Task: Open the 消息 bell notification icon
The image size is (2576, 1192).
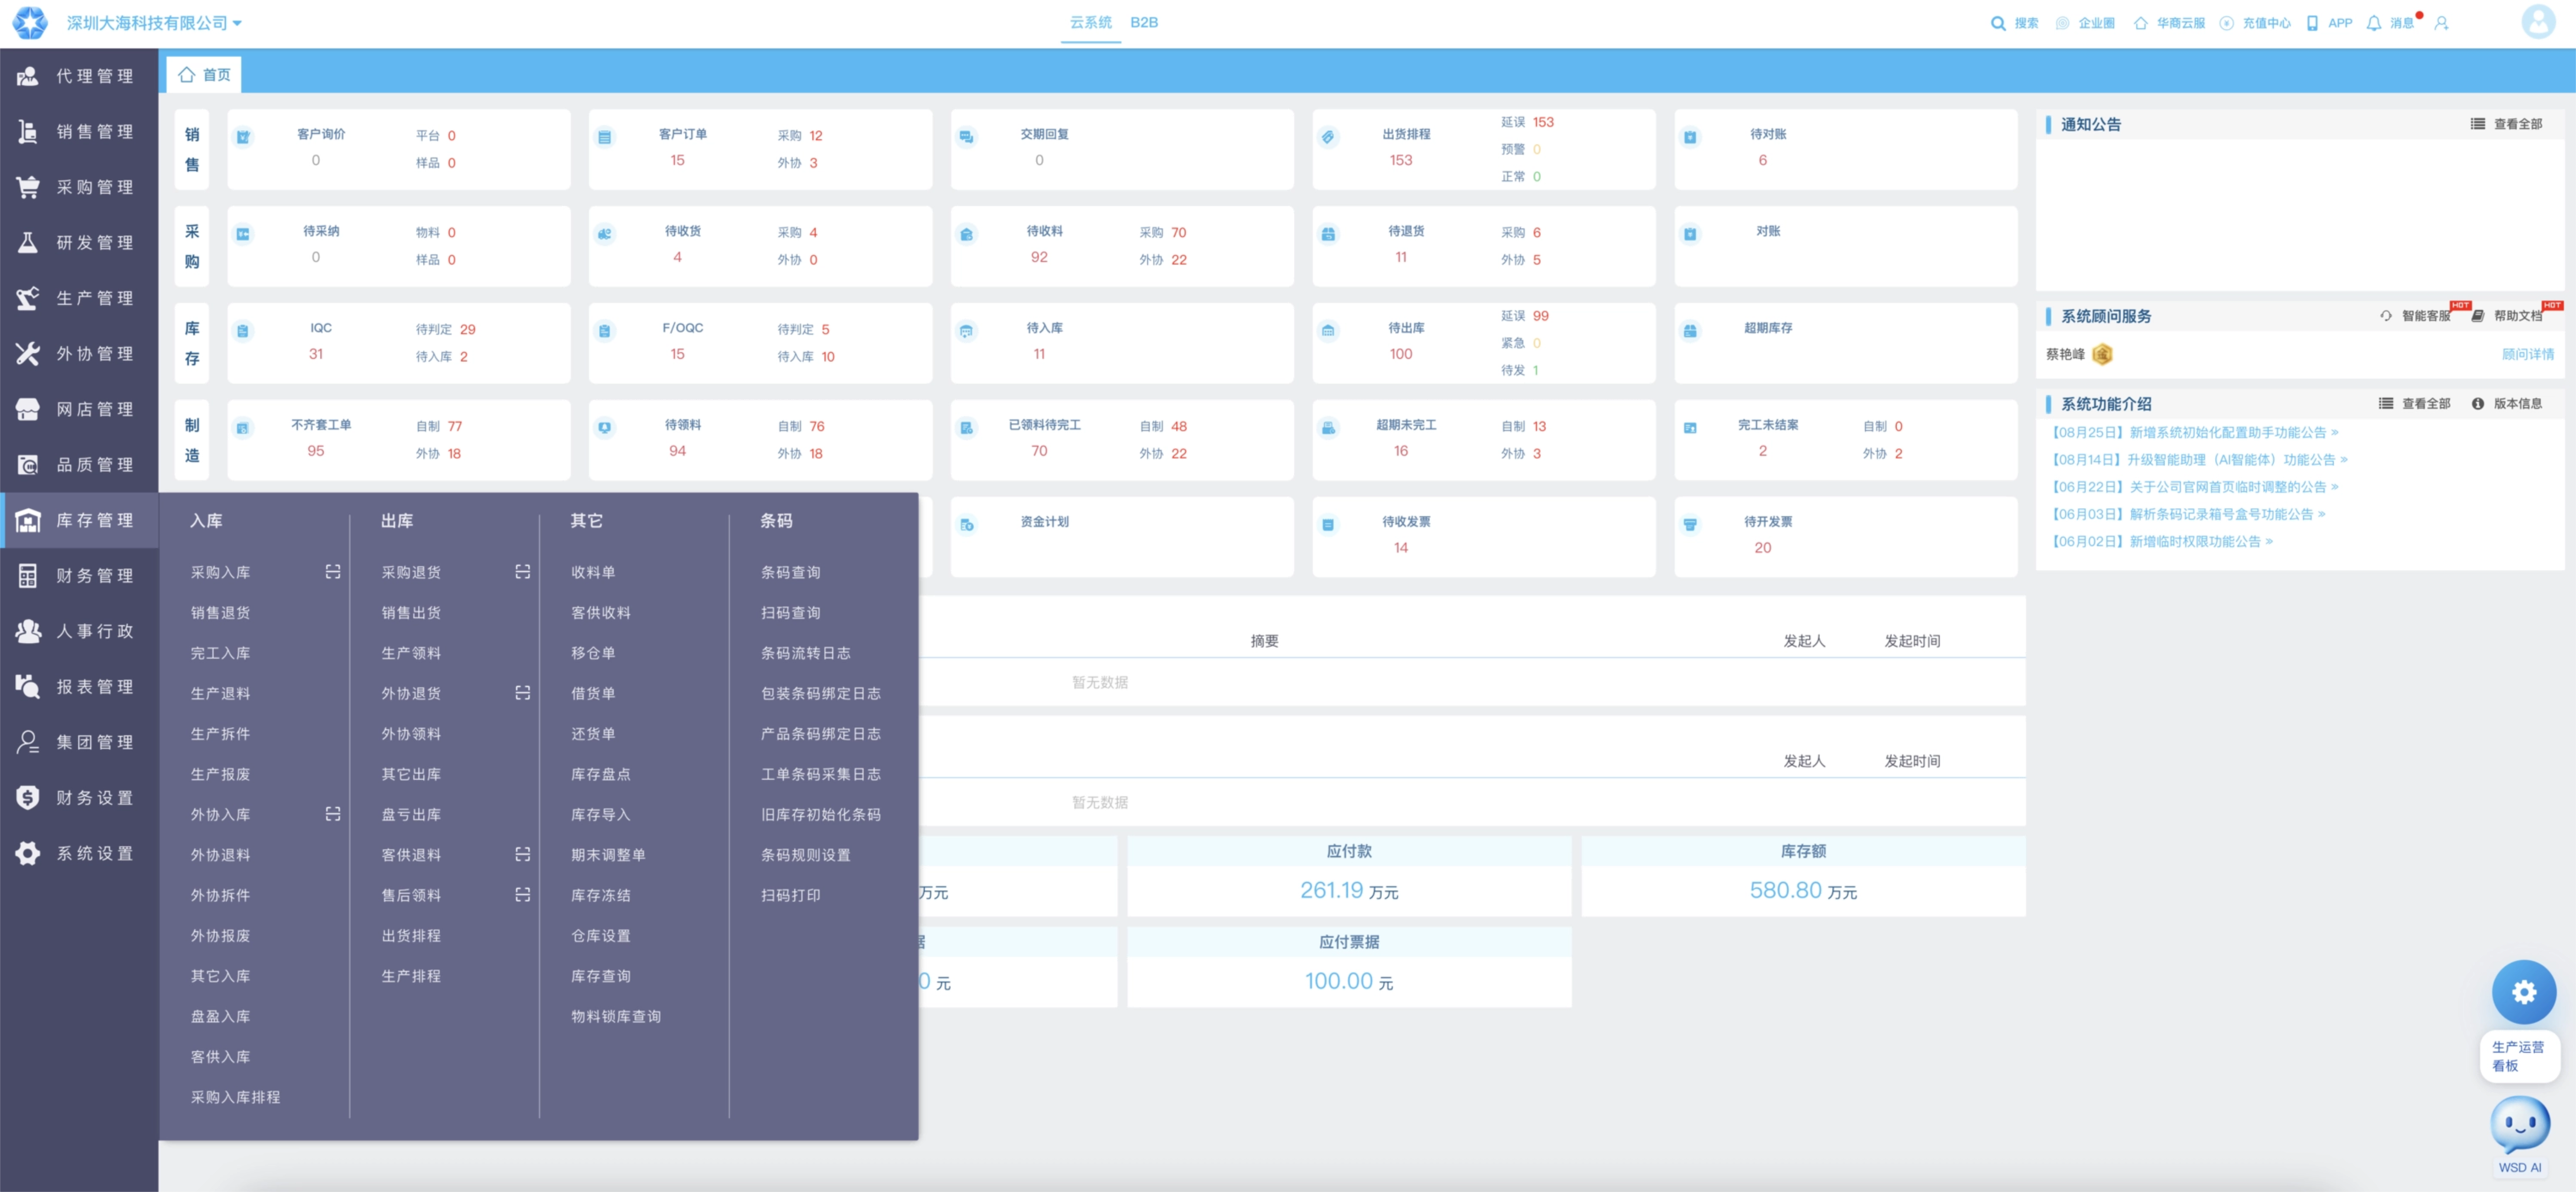Action: 2373,23
